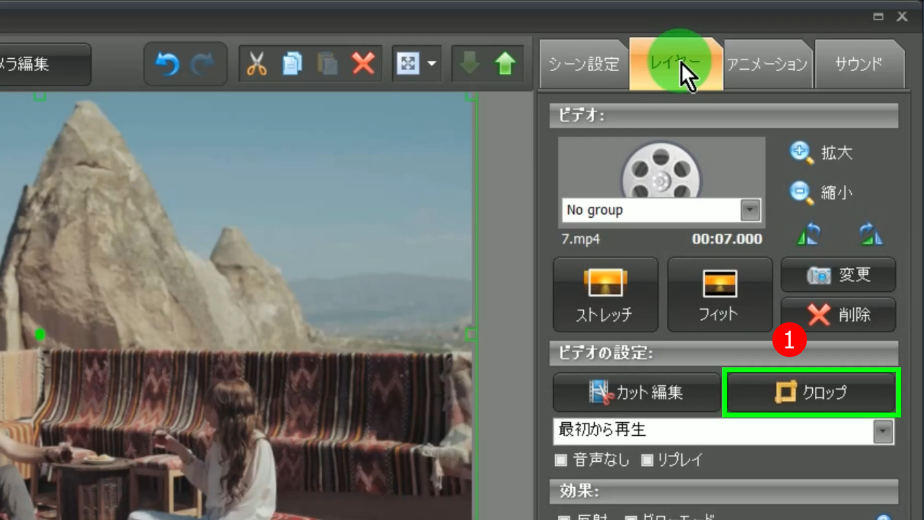Click the red X delete icon in toolbar
The width and height of the screenshot is (924, 520).
click(363, 64)
